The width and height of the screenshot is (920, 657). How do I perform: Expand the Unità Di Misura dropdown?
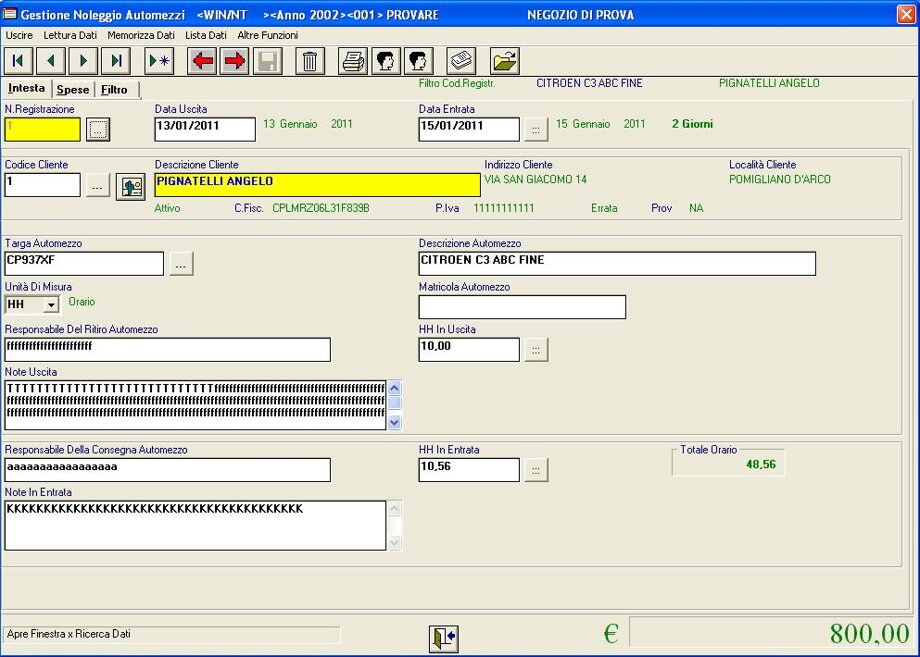tap(51, 304)
